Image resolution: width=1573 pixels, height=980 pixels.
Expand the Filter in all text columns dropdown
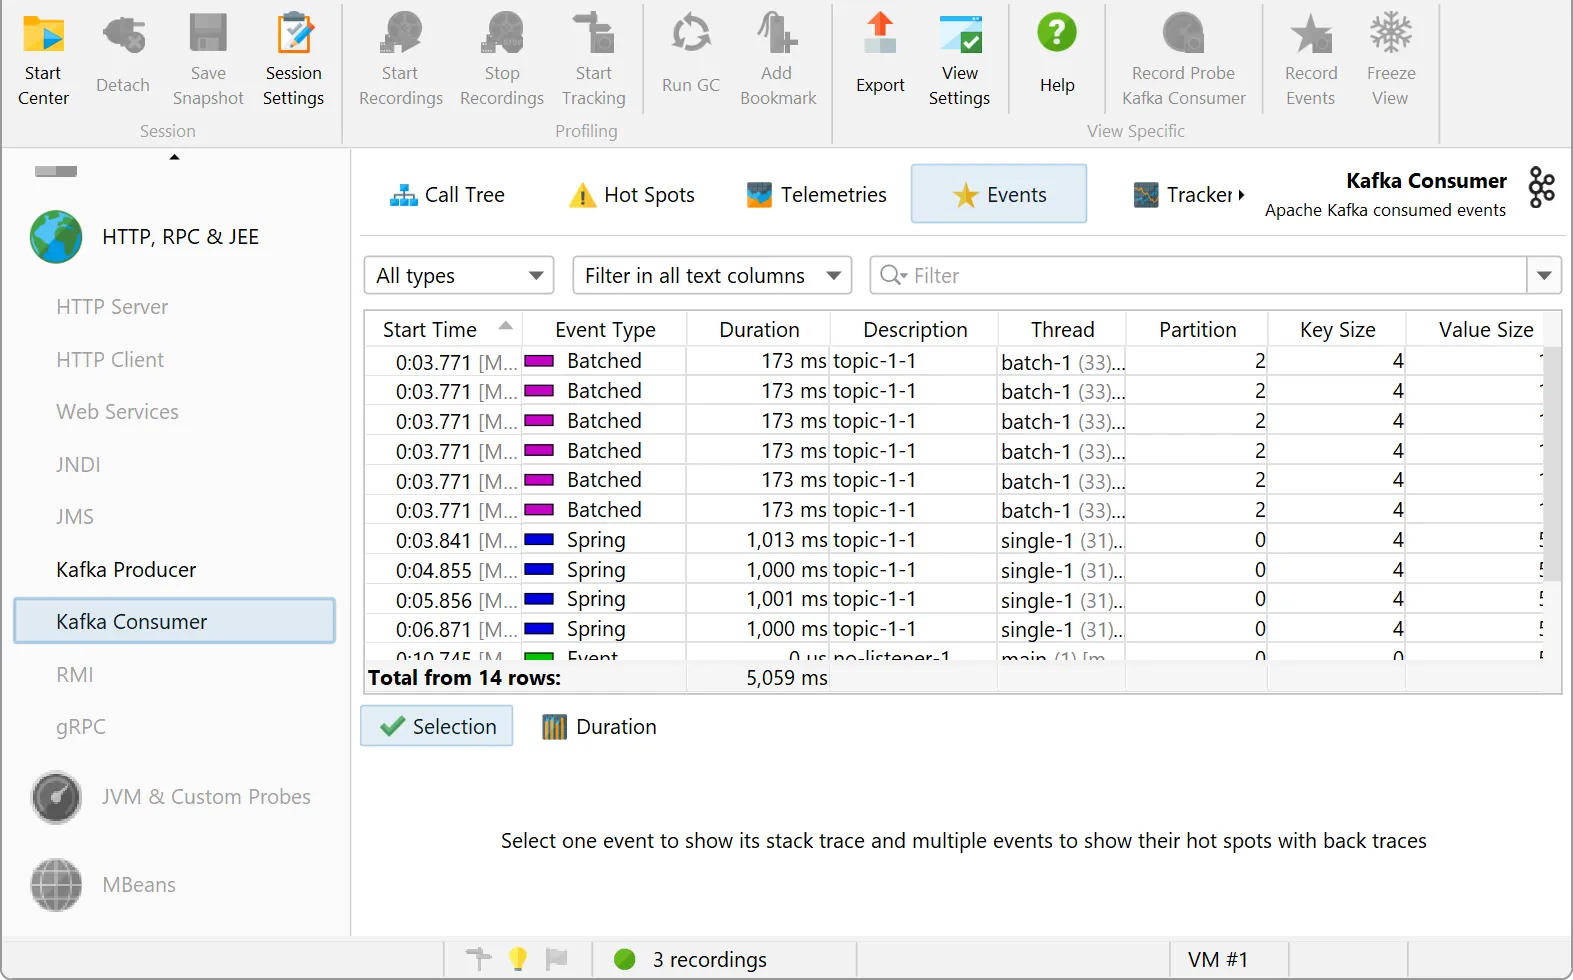pyautogui.click(x=711, y=276)
